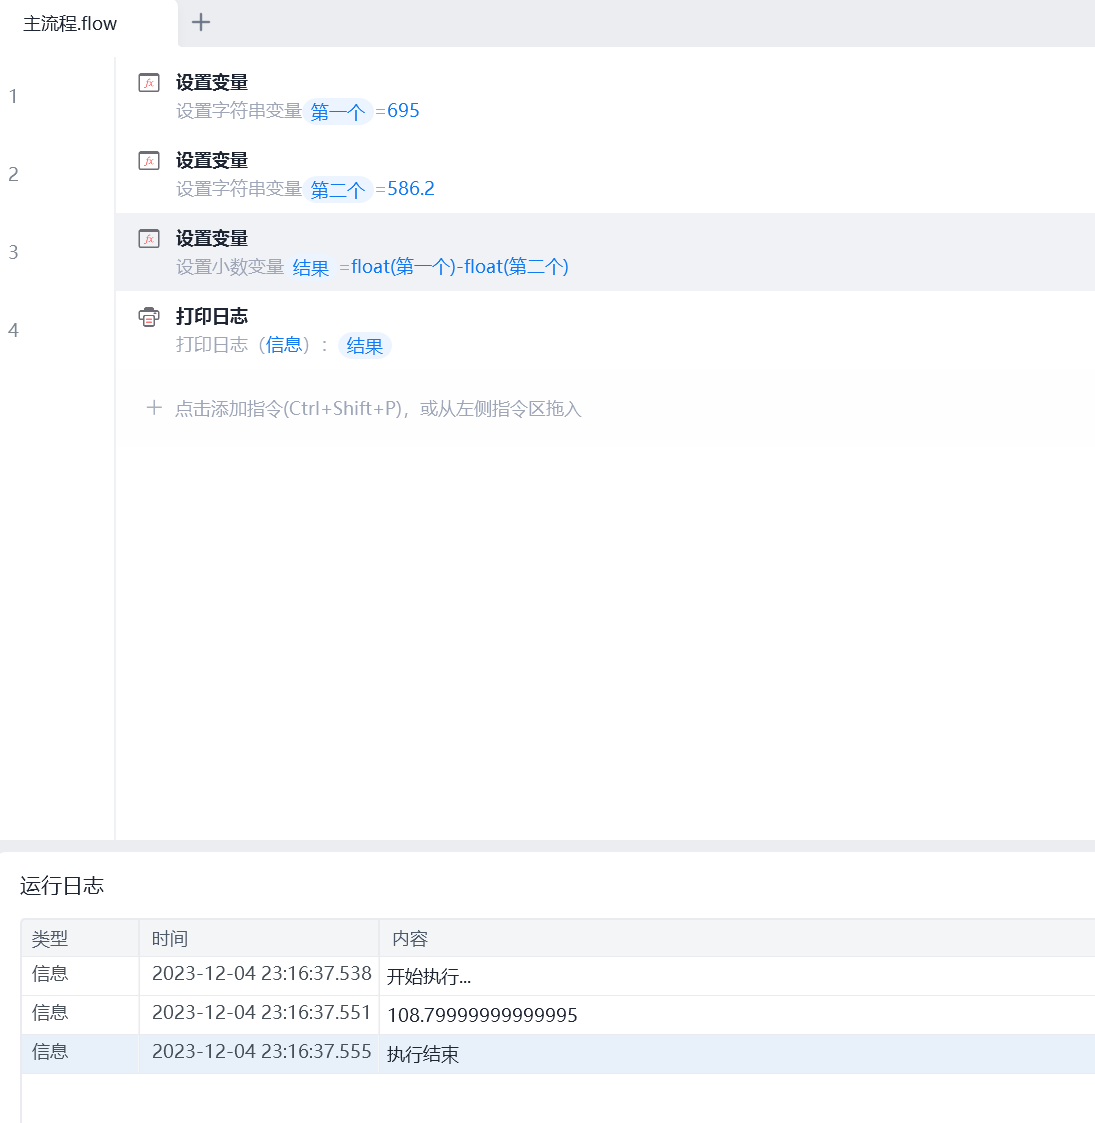Select the 结果 variable tag in step 3
The width and height of the screenshot is (1095, 1123).
point(311,268)
